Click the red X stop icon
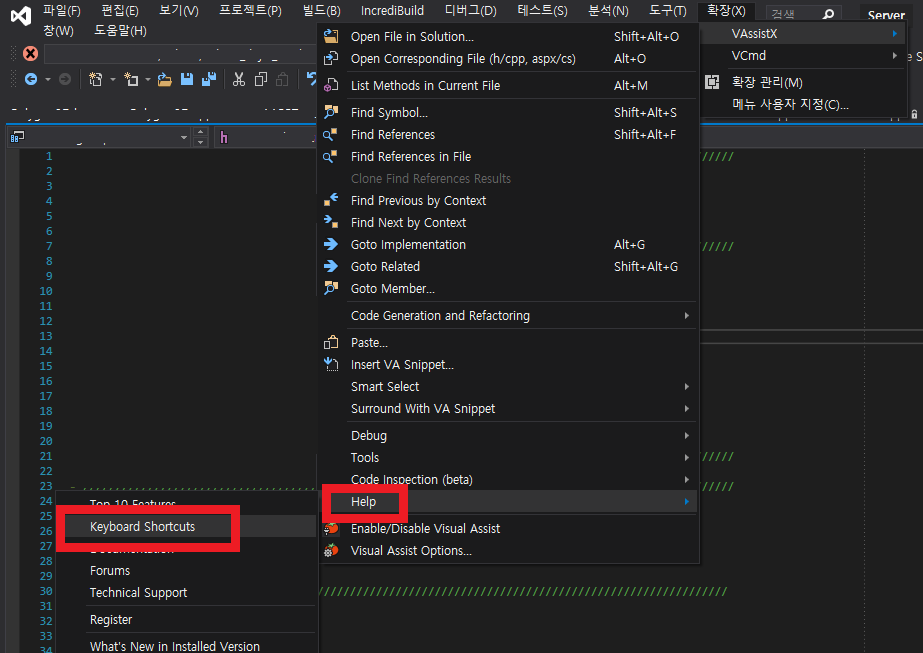The image size is (923, 653). tap(30, 54)
